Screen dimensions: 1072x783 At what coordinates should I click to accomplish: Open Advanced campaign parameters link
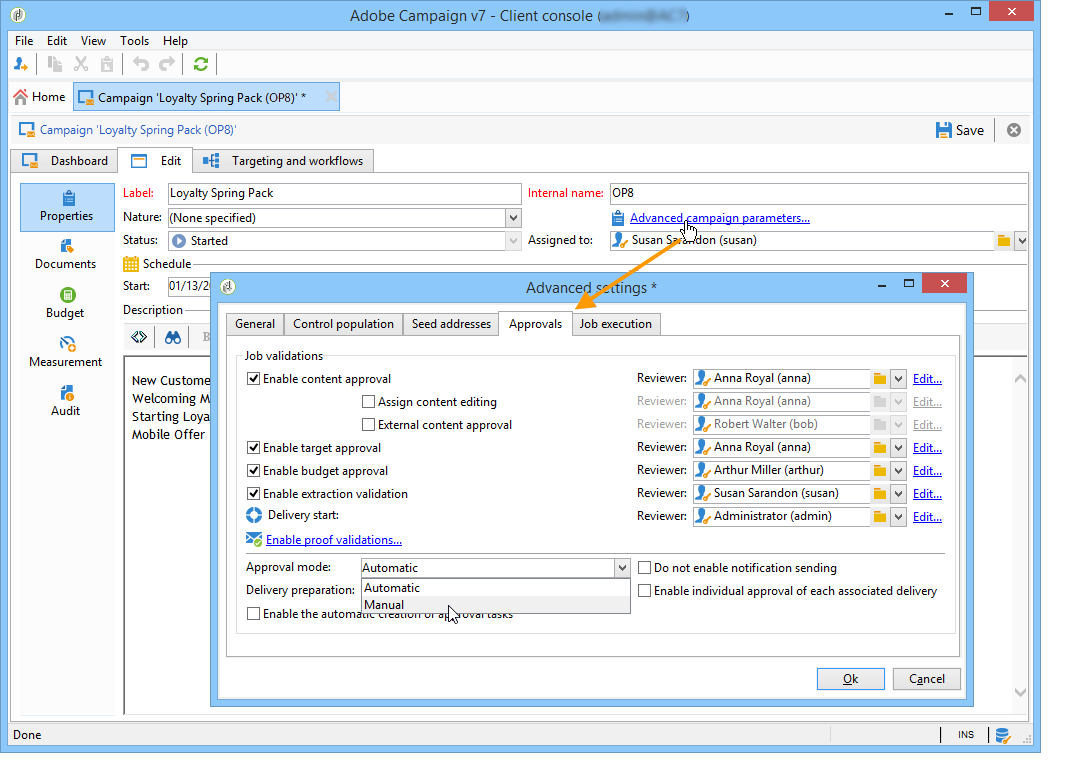[x=719, y=218]
